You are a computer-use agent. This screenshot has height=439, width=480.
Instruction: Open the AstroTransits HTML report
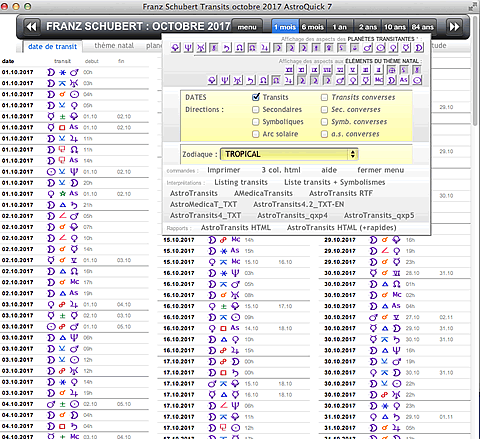point(236,227)
